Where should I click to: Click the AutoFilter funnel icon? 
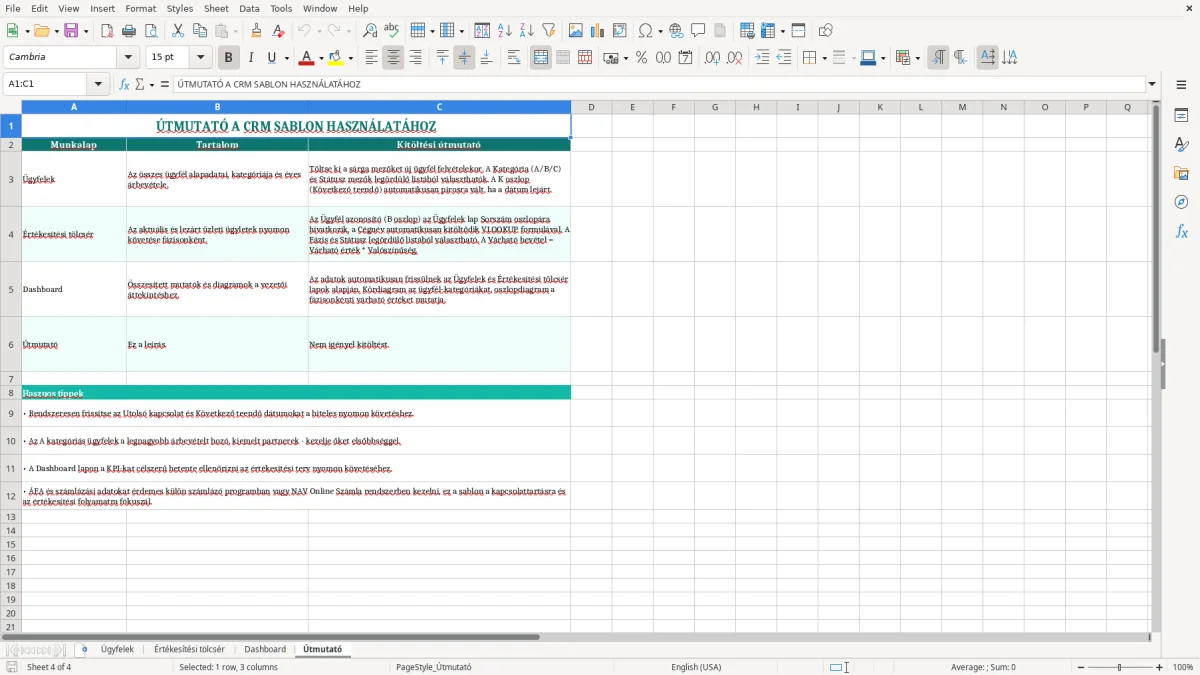(549, 31)
